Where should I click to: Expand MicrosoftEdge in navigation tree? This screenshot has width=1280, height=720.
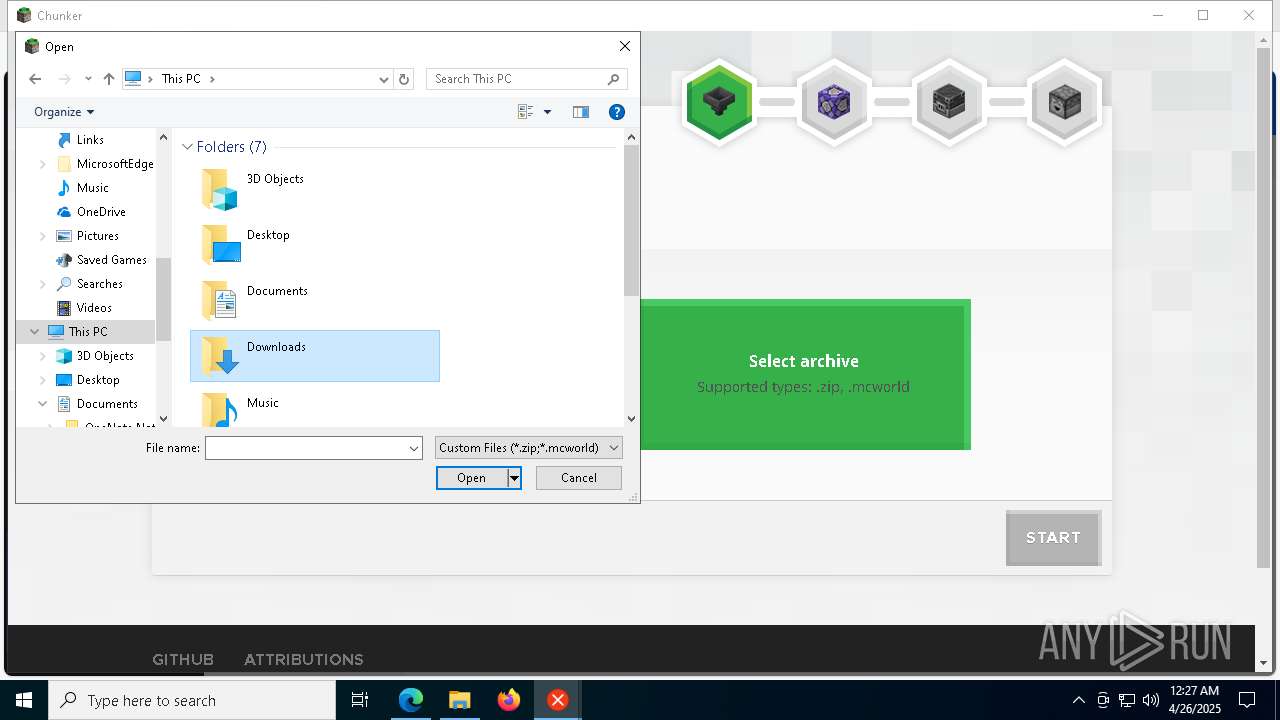click(x=43, y=164)
